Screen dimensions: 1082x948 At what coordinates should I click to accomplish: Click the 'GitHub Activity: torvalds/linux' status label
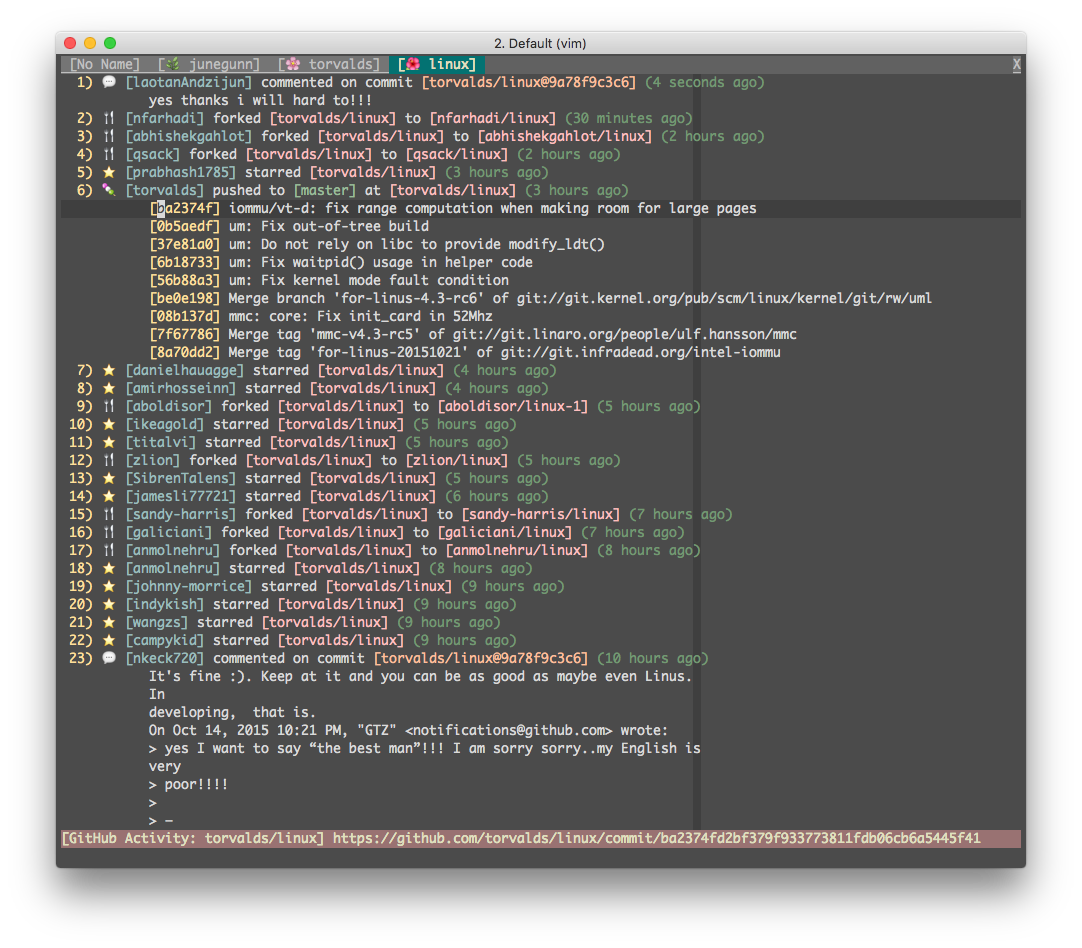(x=193, y=838)
